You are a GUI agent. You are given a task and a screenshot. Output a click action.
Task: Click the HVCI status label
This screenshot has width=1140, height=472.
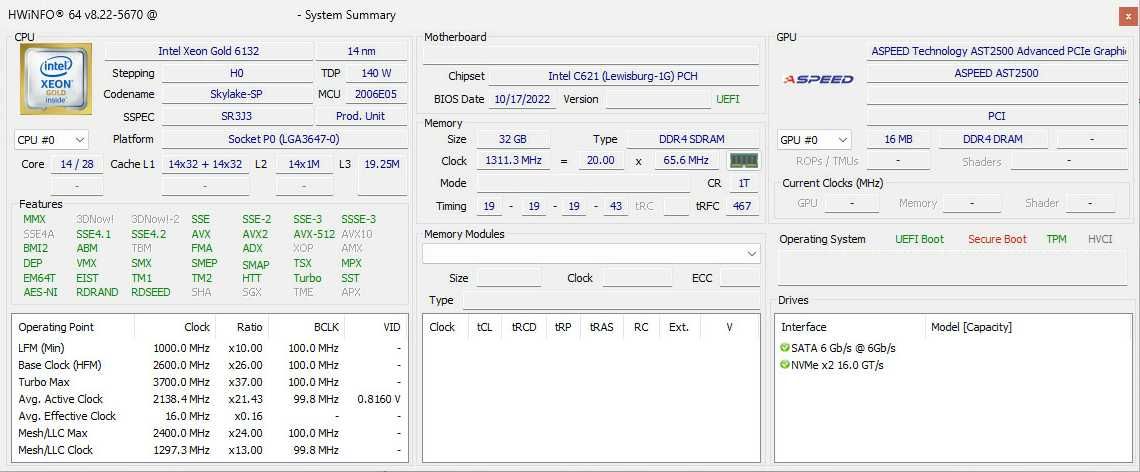(1100, 239)
